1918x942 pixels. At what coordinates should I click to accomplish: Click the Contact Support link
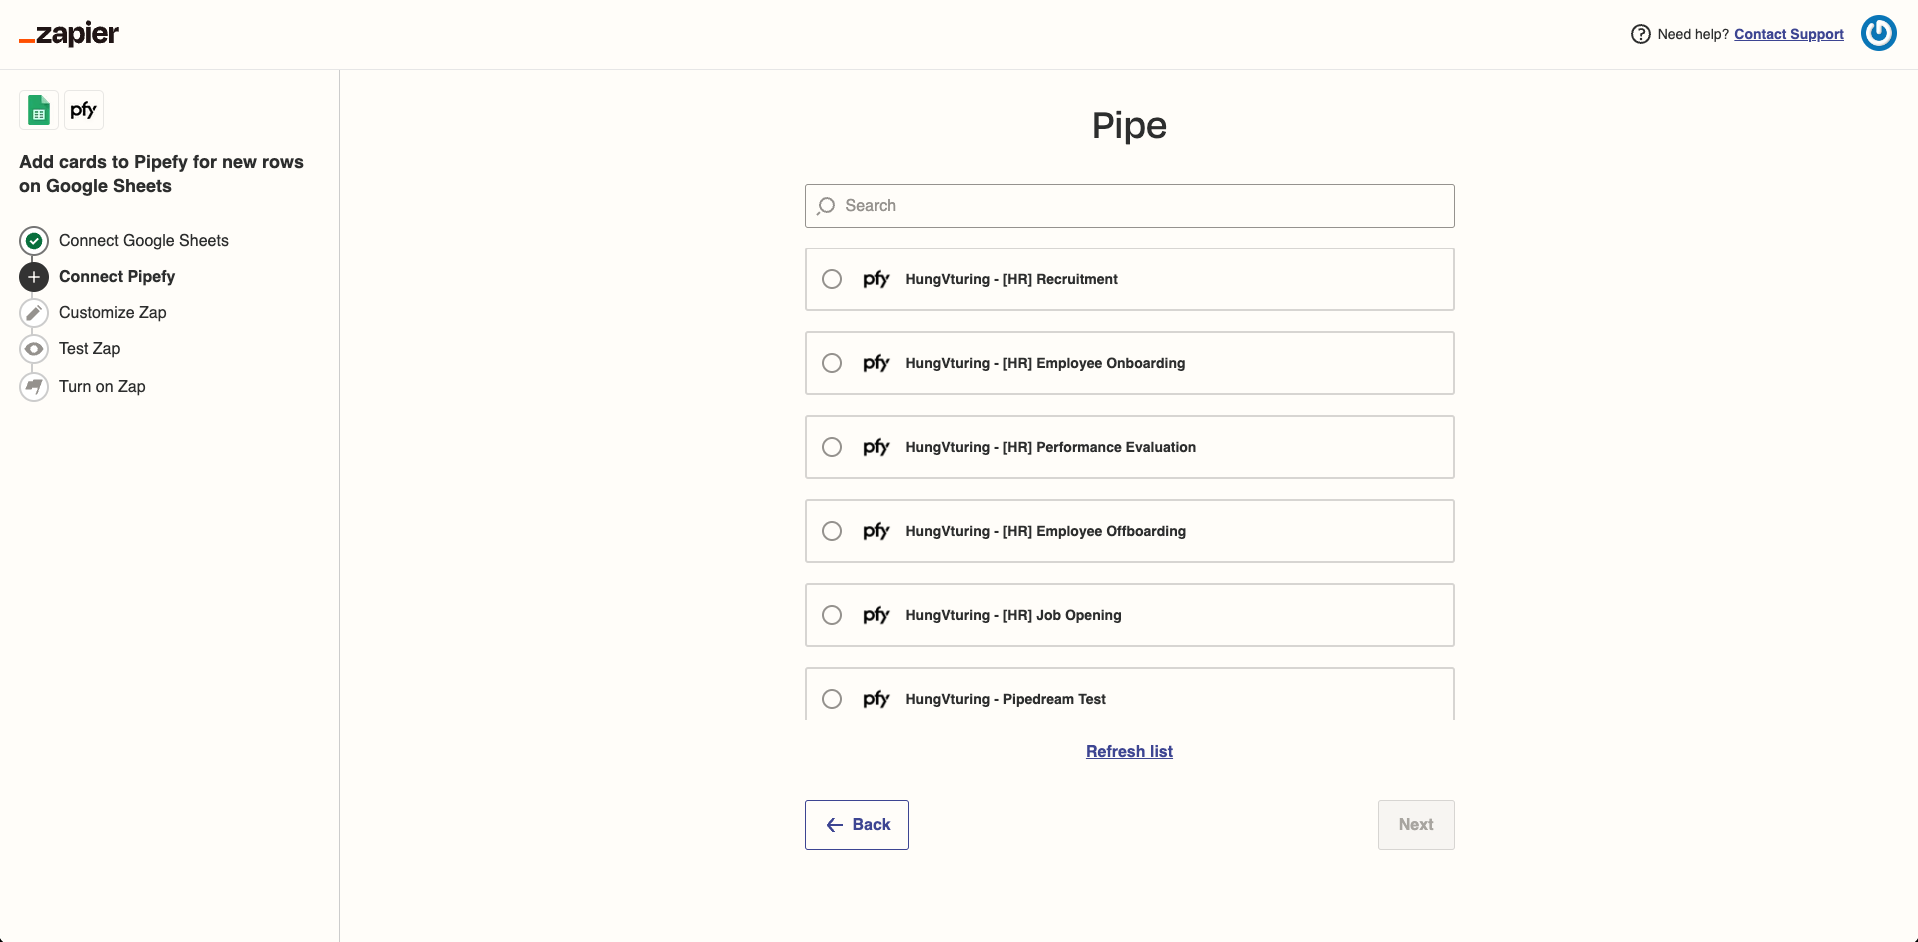(x=1789, y=33)
